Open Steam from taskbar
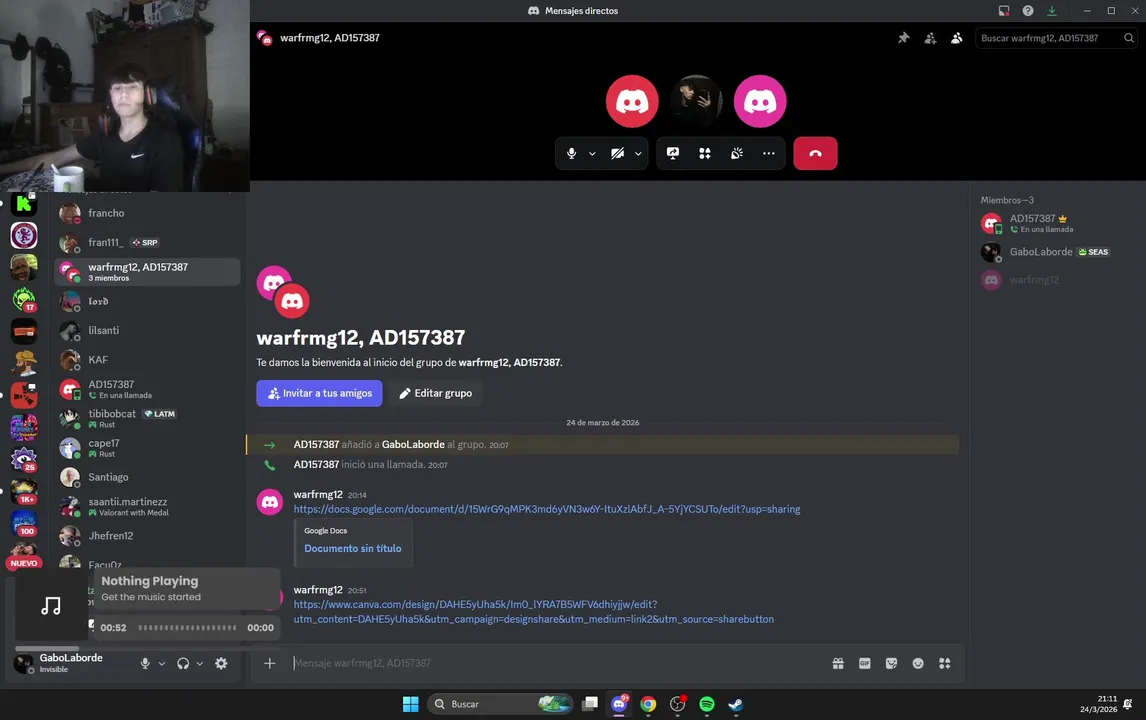 coord(736,704)
